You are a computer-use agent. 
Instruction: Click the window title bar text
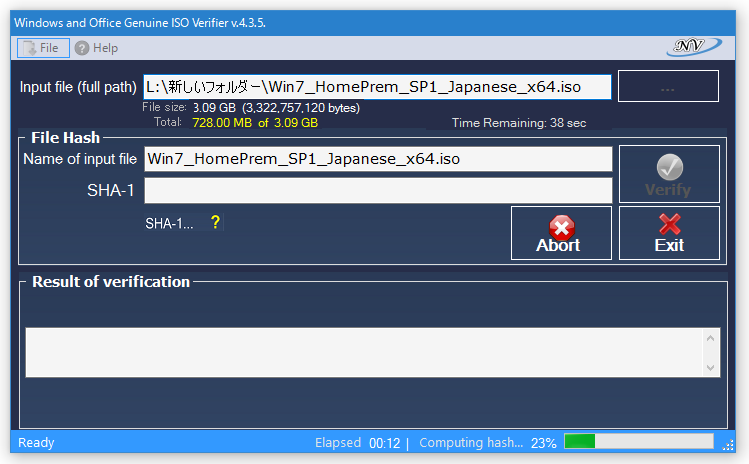pos(140,22)
